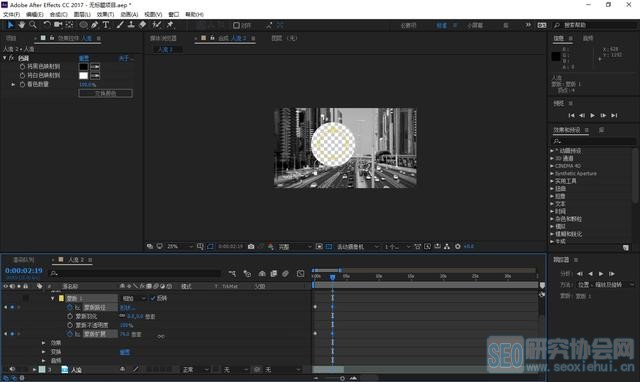Toggle the Mask Feather stopwatch
The height and width of the screenshot is (382, 640).
(70, 316)
